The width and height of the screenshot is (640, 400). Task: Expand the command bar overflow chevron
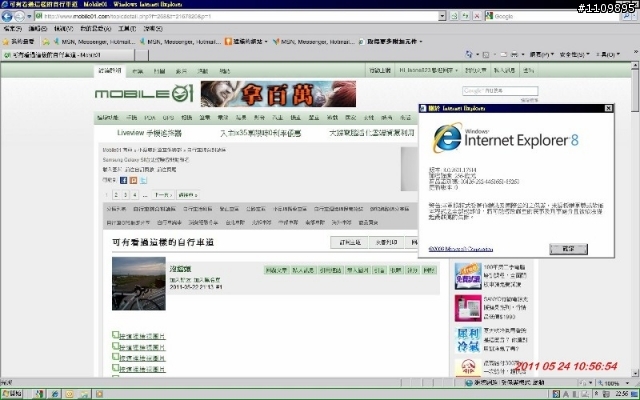coord(636,52)
